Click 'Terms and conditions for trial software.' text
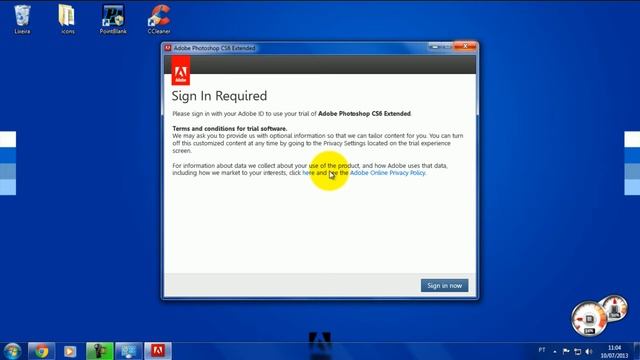Screen dimensions: 640x360 tap(230, 129)
